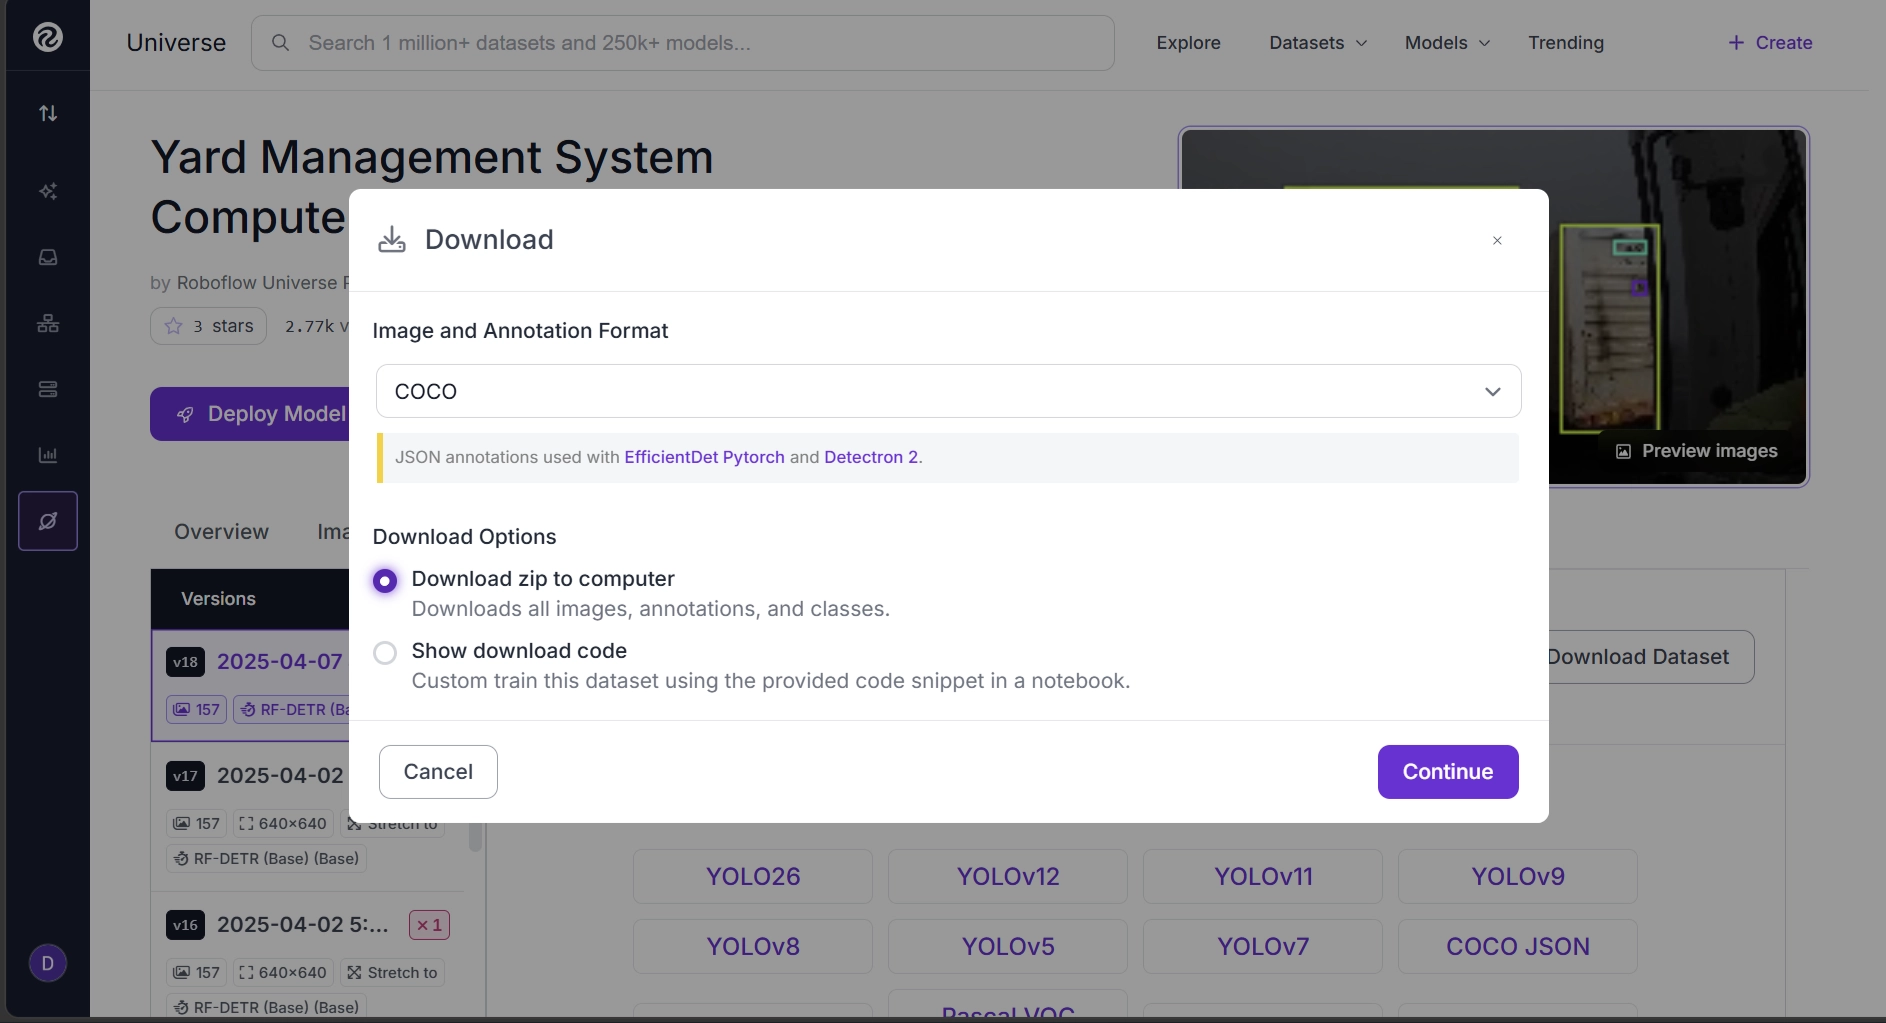Screen dimensions: 1886x1023
Task: Click the RF-DETR chip in the v18 row
Action: point(292,710)
